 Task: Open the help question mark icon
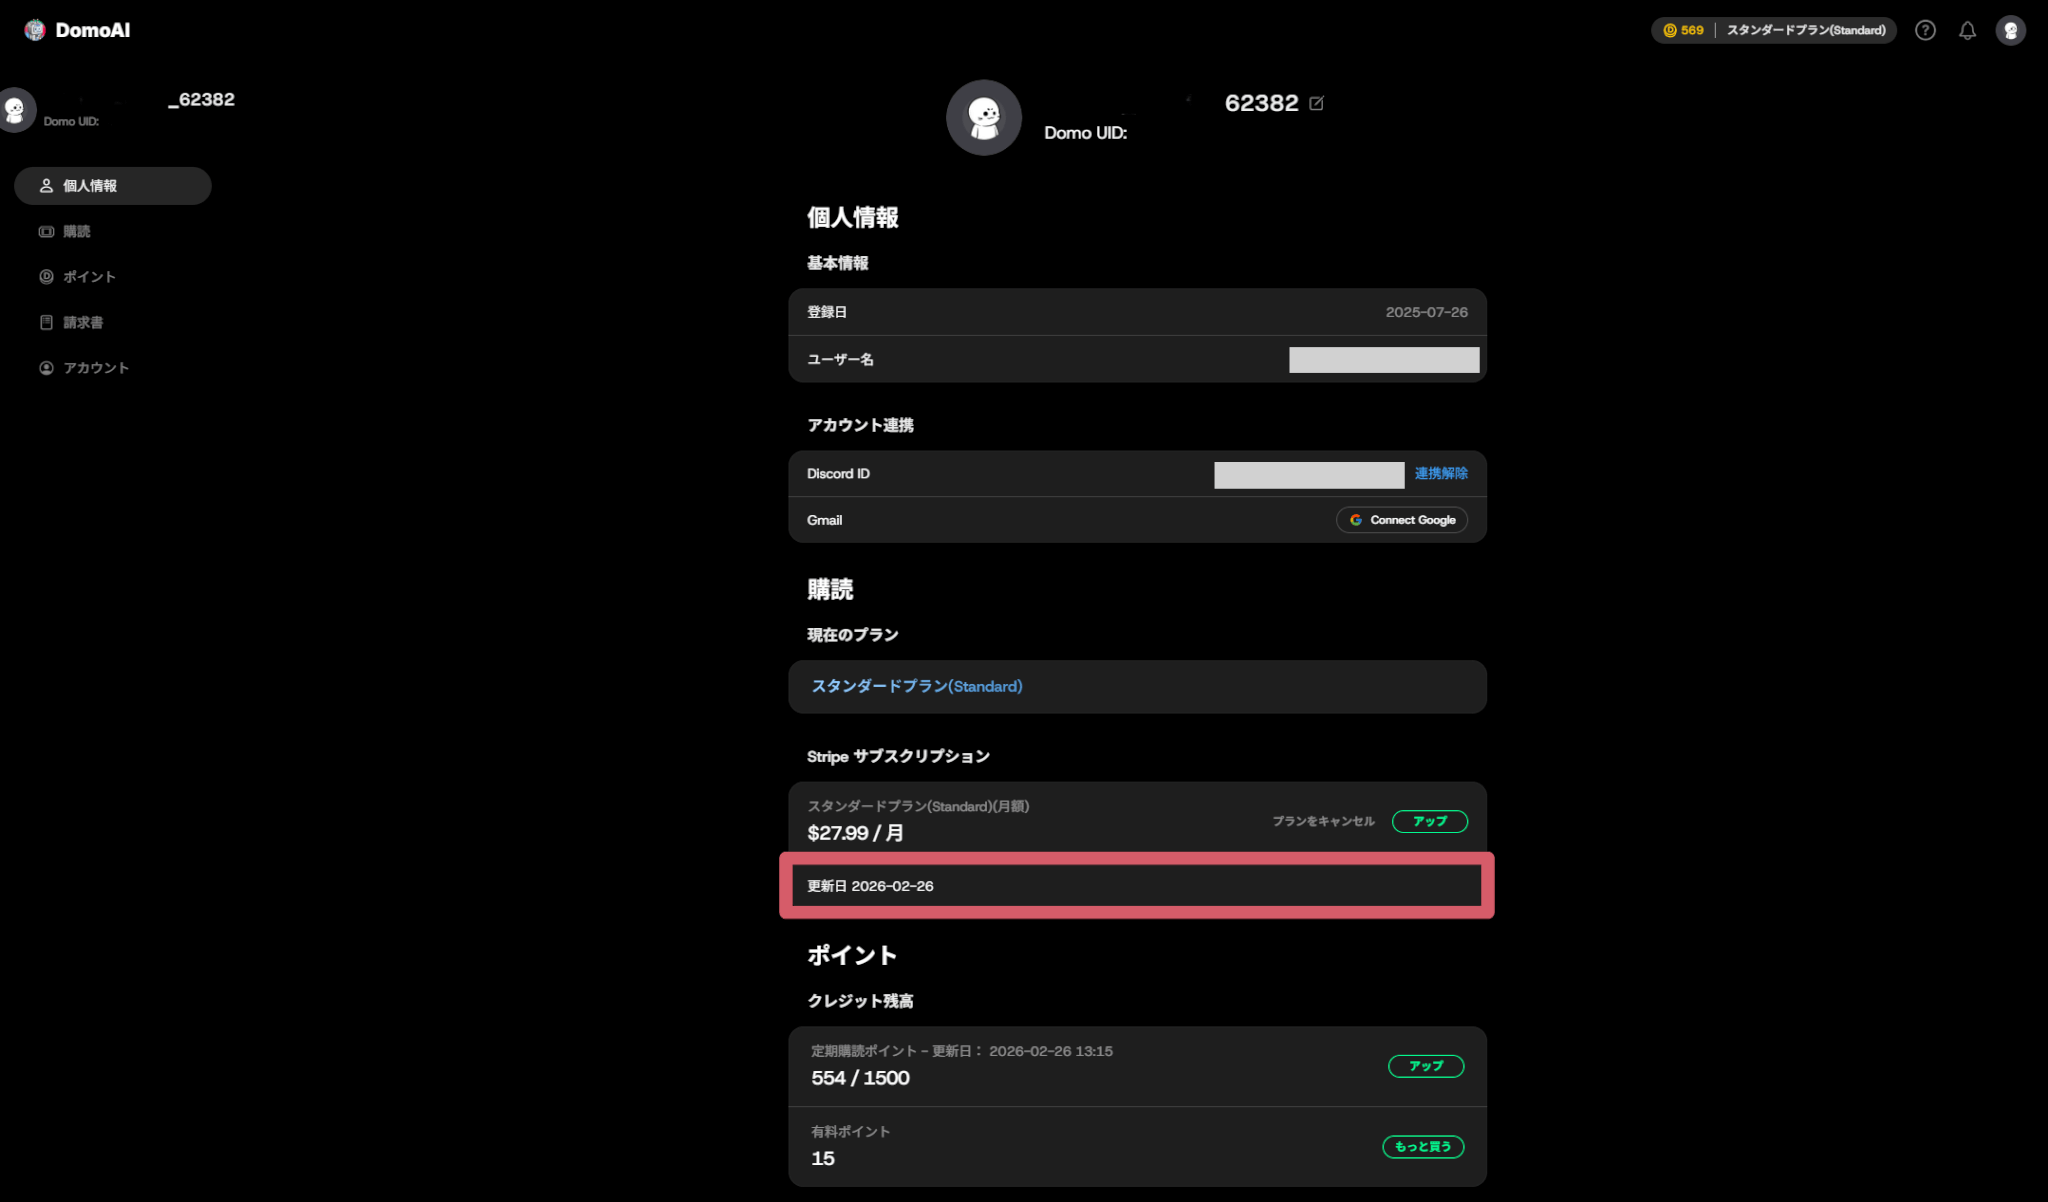pyautogui.click(x=1925, y=30)
